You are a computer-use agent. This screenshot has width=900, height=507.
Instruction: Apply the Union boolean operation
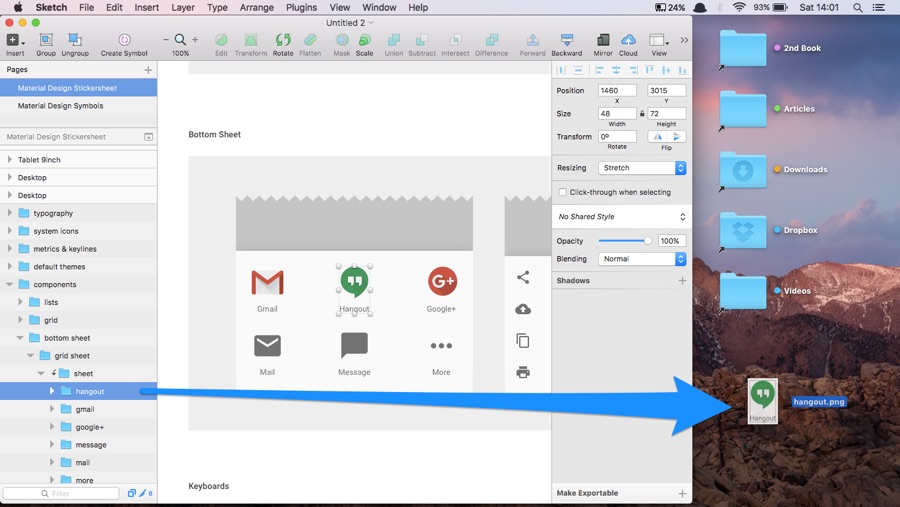point(394,44)
